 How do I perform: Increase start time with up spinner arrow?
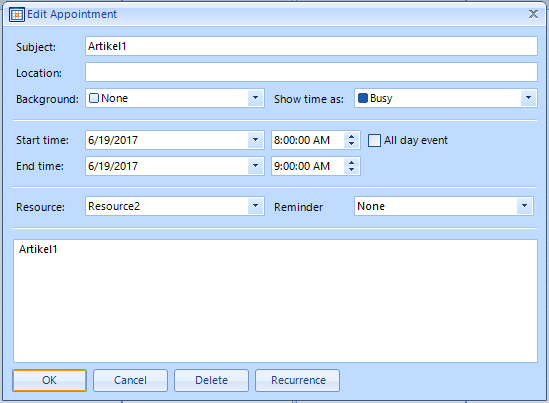(351, 136)
